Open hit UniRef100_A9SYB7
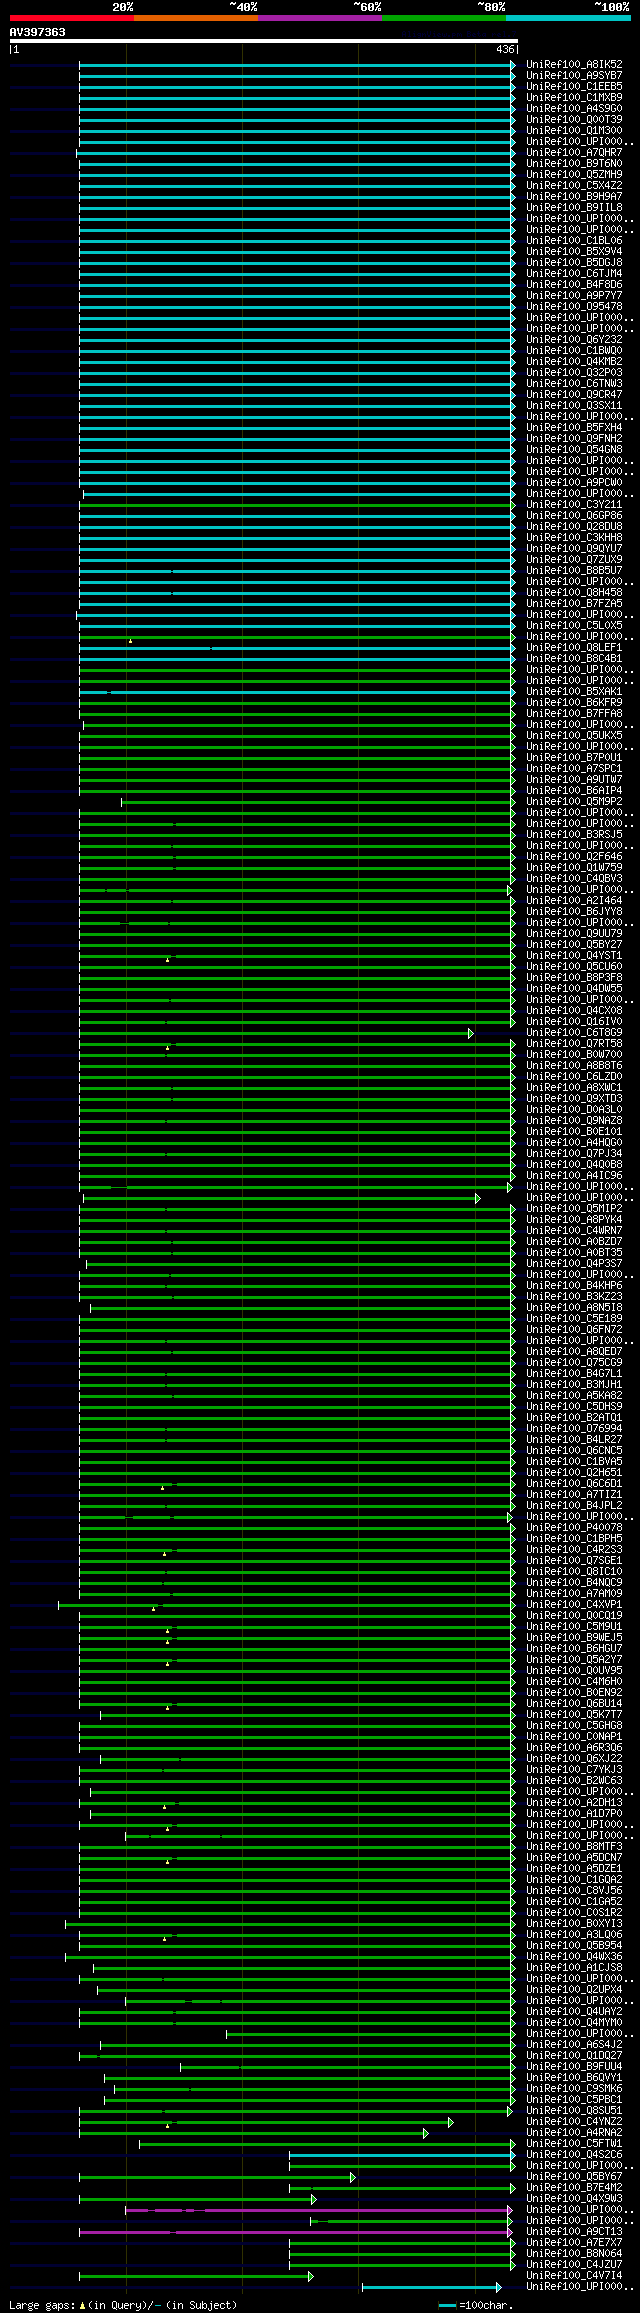 coord(574,76)
